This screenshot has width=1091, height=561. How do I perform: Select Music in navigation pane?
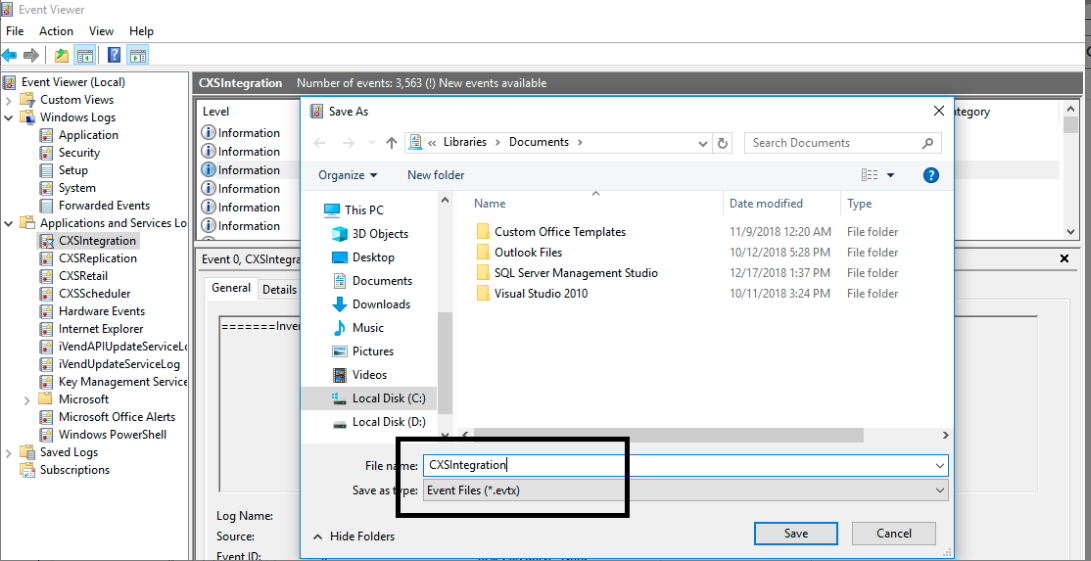click(x=358, y=328)
